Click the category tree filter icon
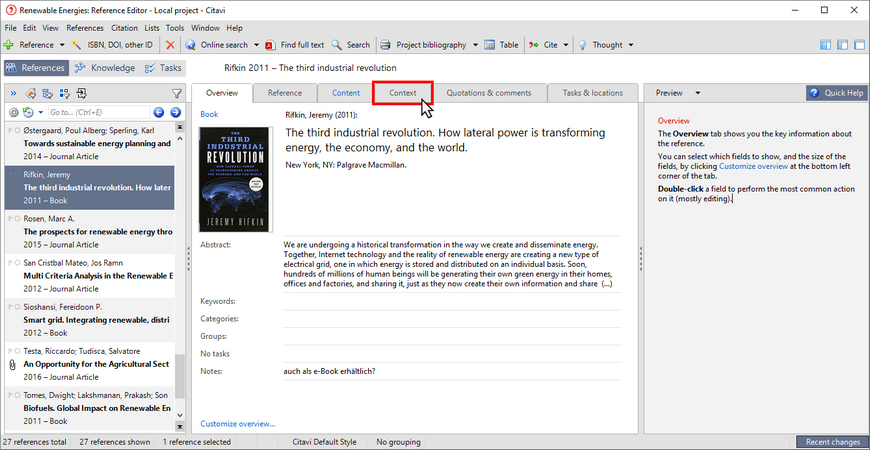 (48, 93)
